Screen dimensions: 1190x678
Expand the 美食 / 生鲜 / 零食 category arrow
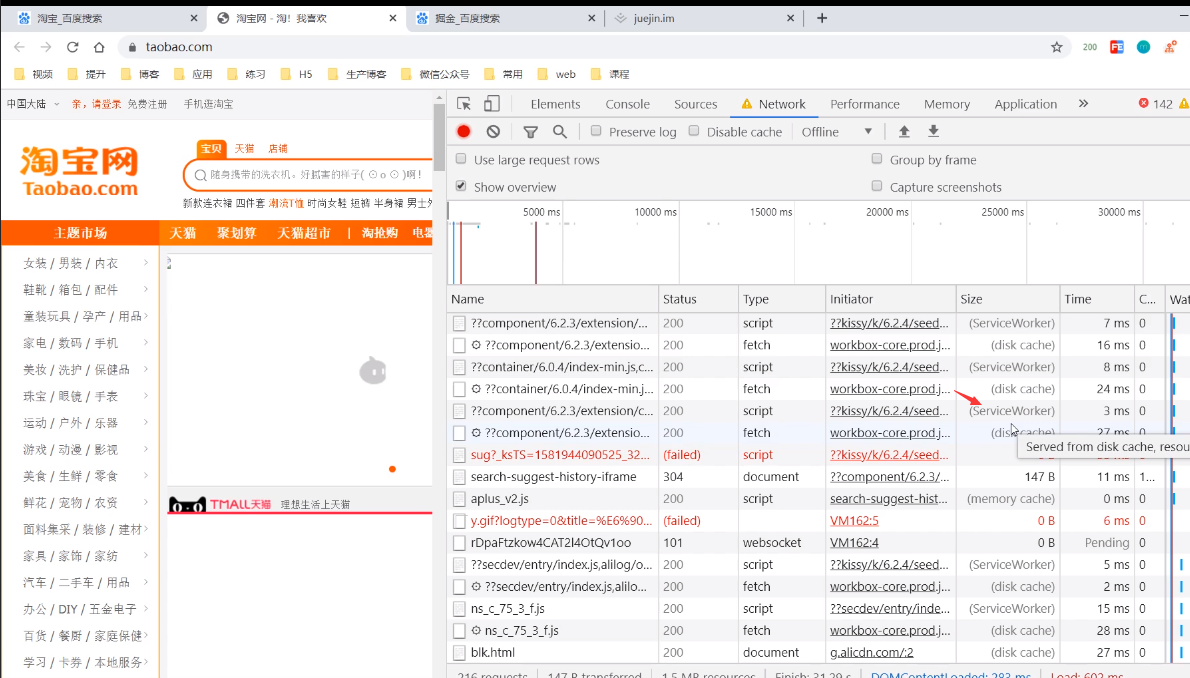tap(146, 476)
